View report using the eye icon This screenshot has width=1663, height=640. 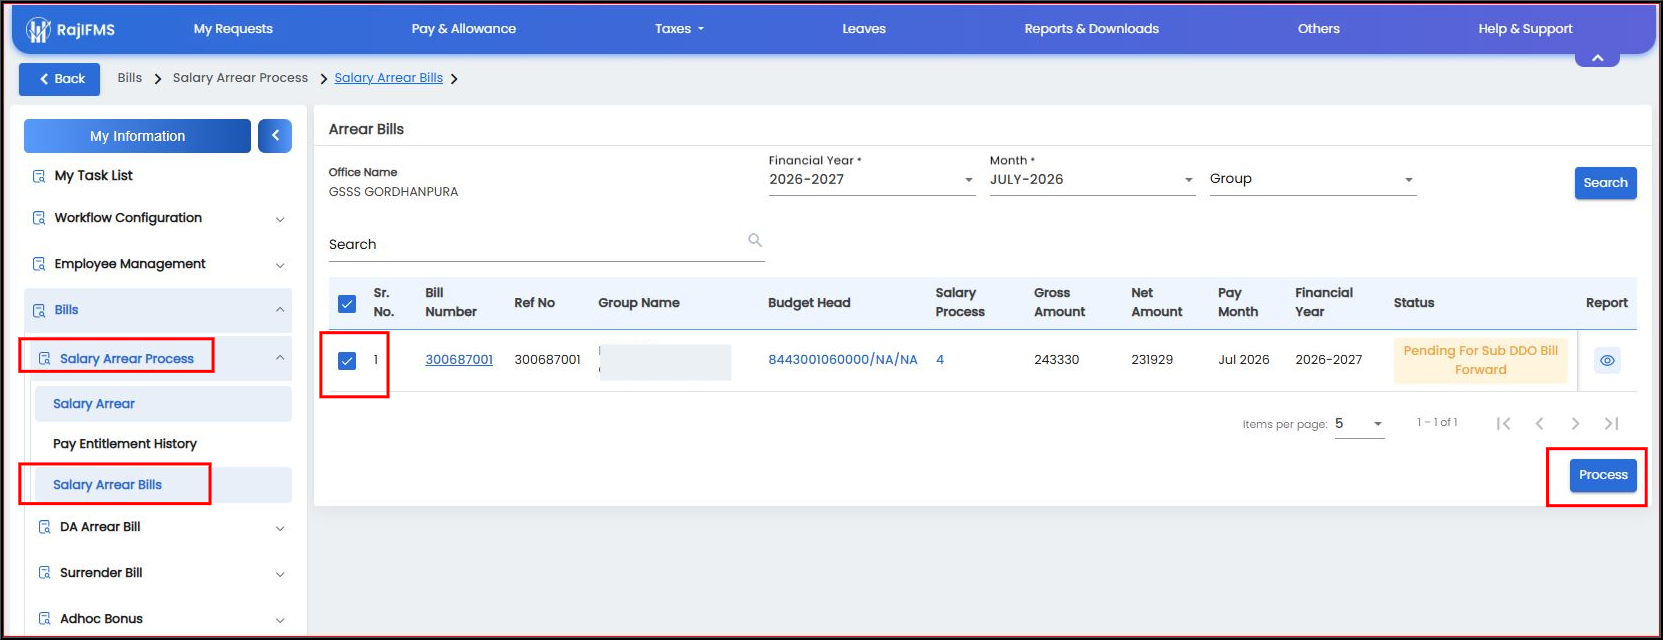click(1607, 360)
